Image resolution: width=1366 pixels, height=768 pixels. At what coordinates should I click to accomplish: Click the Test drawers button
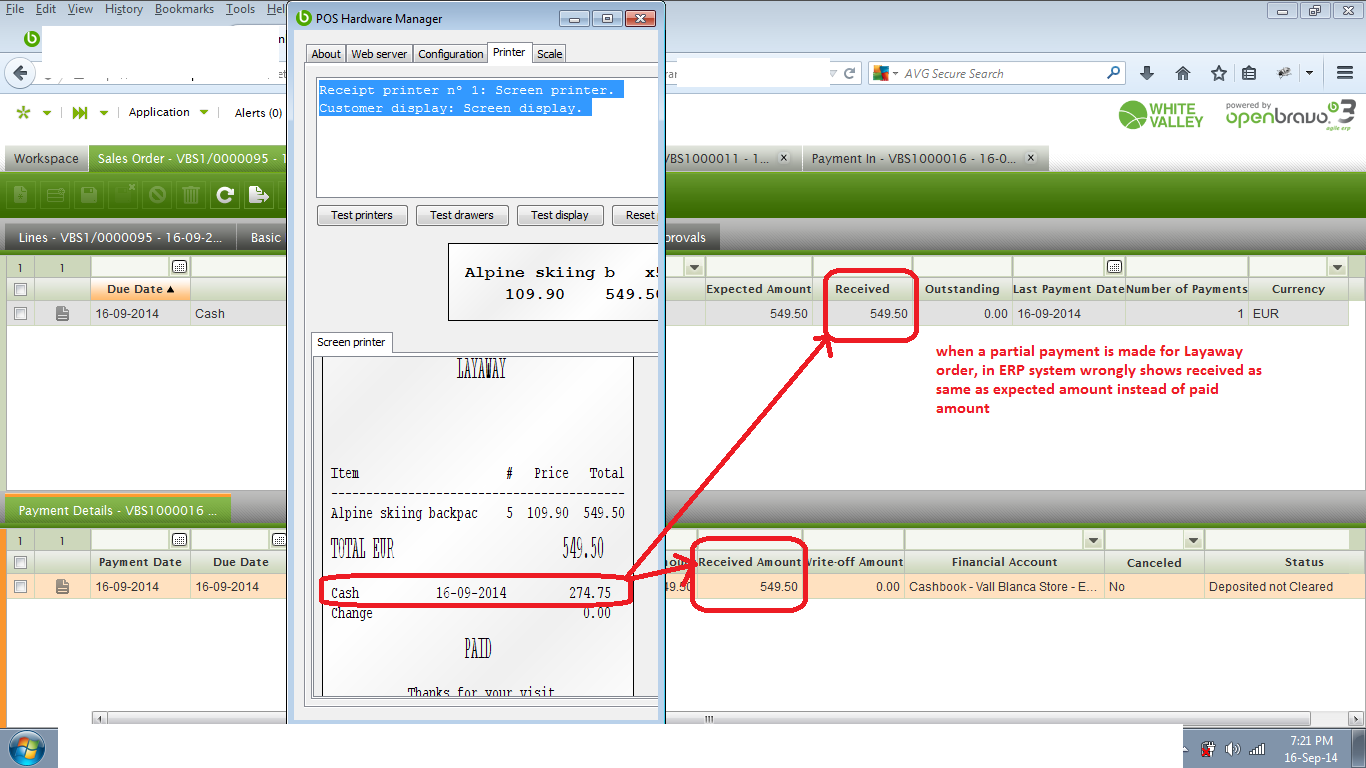462,215
